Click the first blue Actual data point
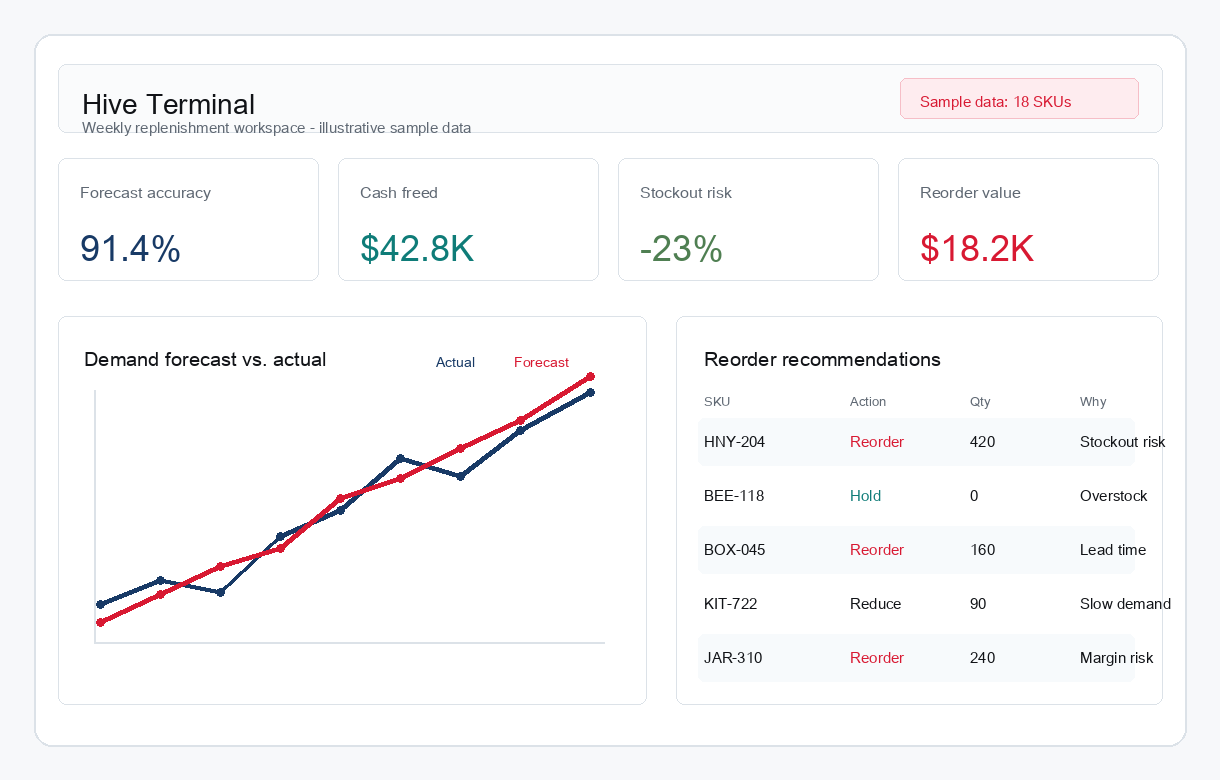 click(100, 604)
